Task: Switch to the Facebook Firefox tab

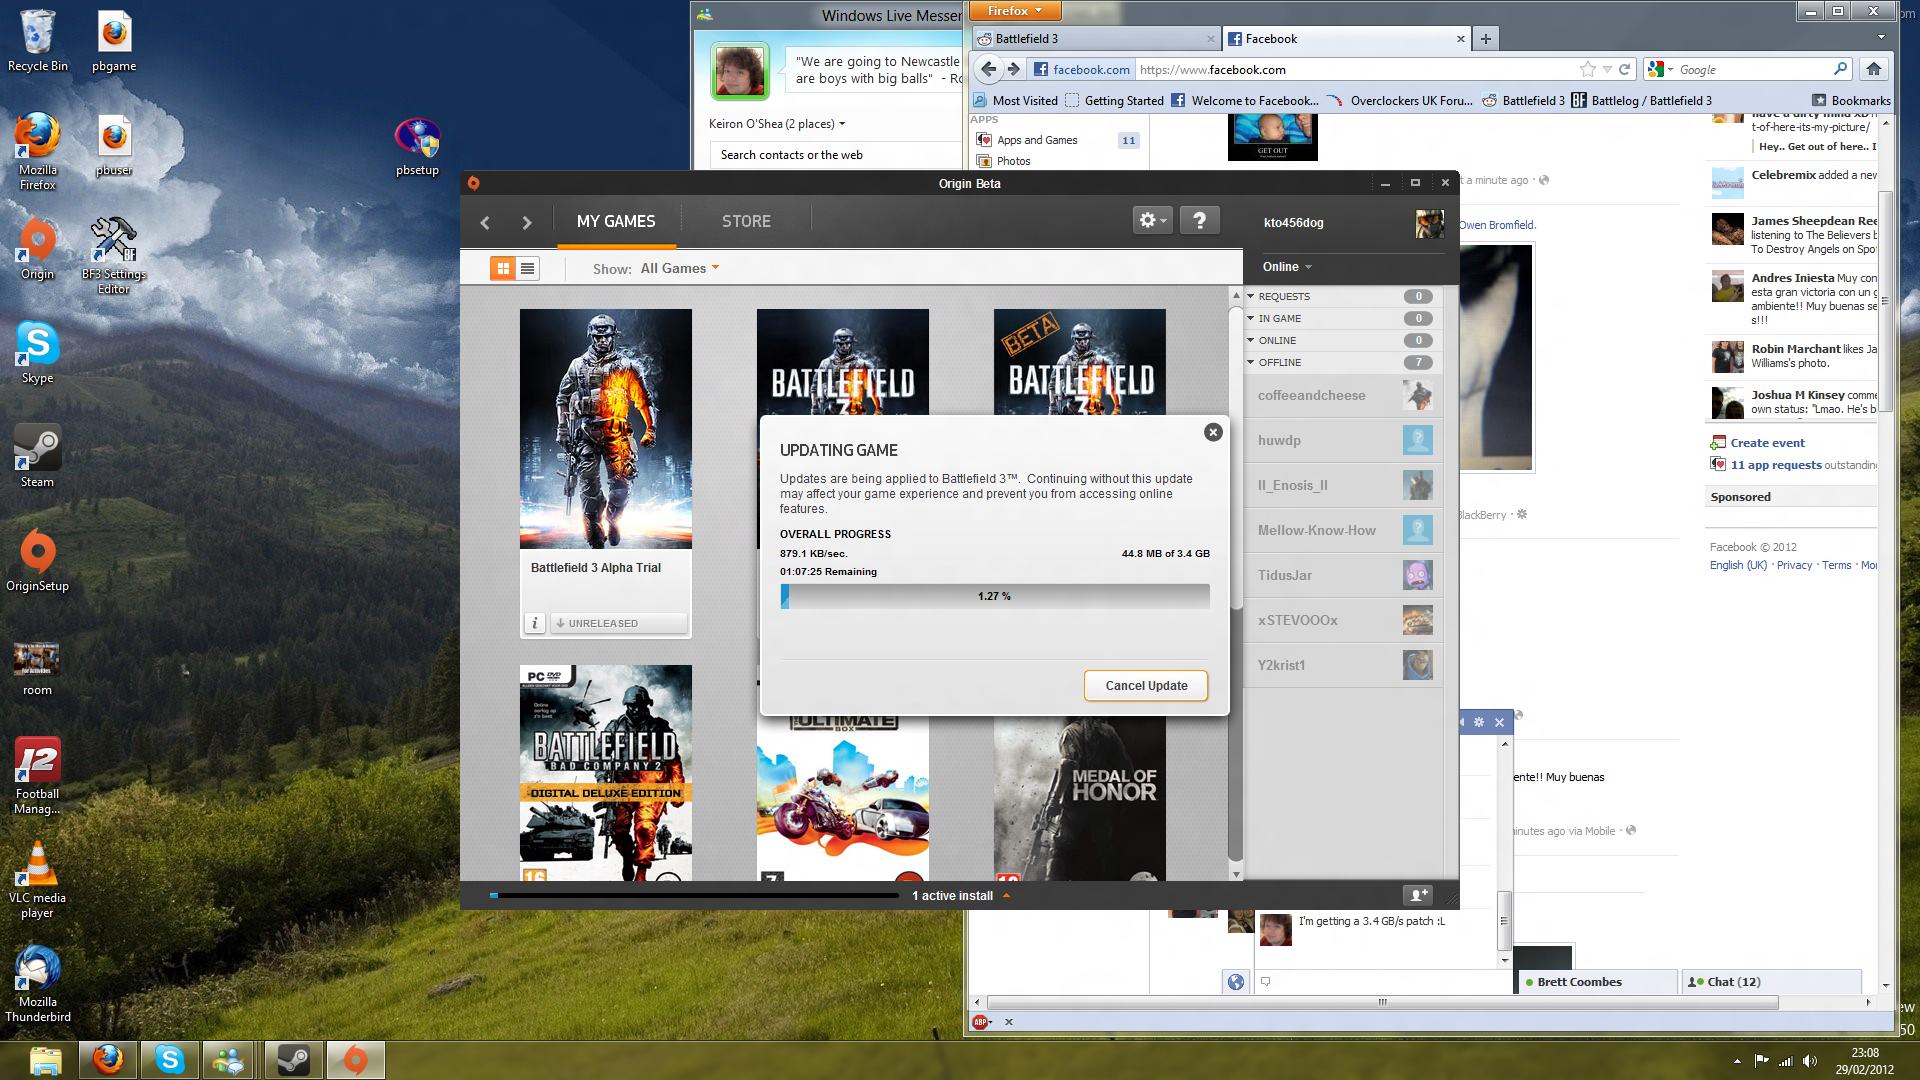Action: pyautogui.click(x=1346, y=39)
